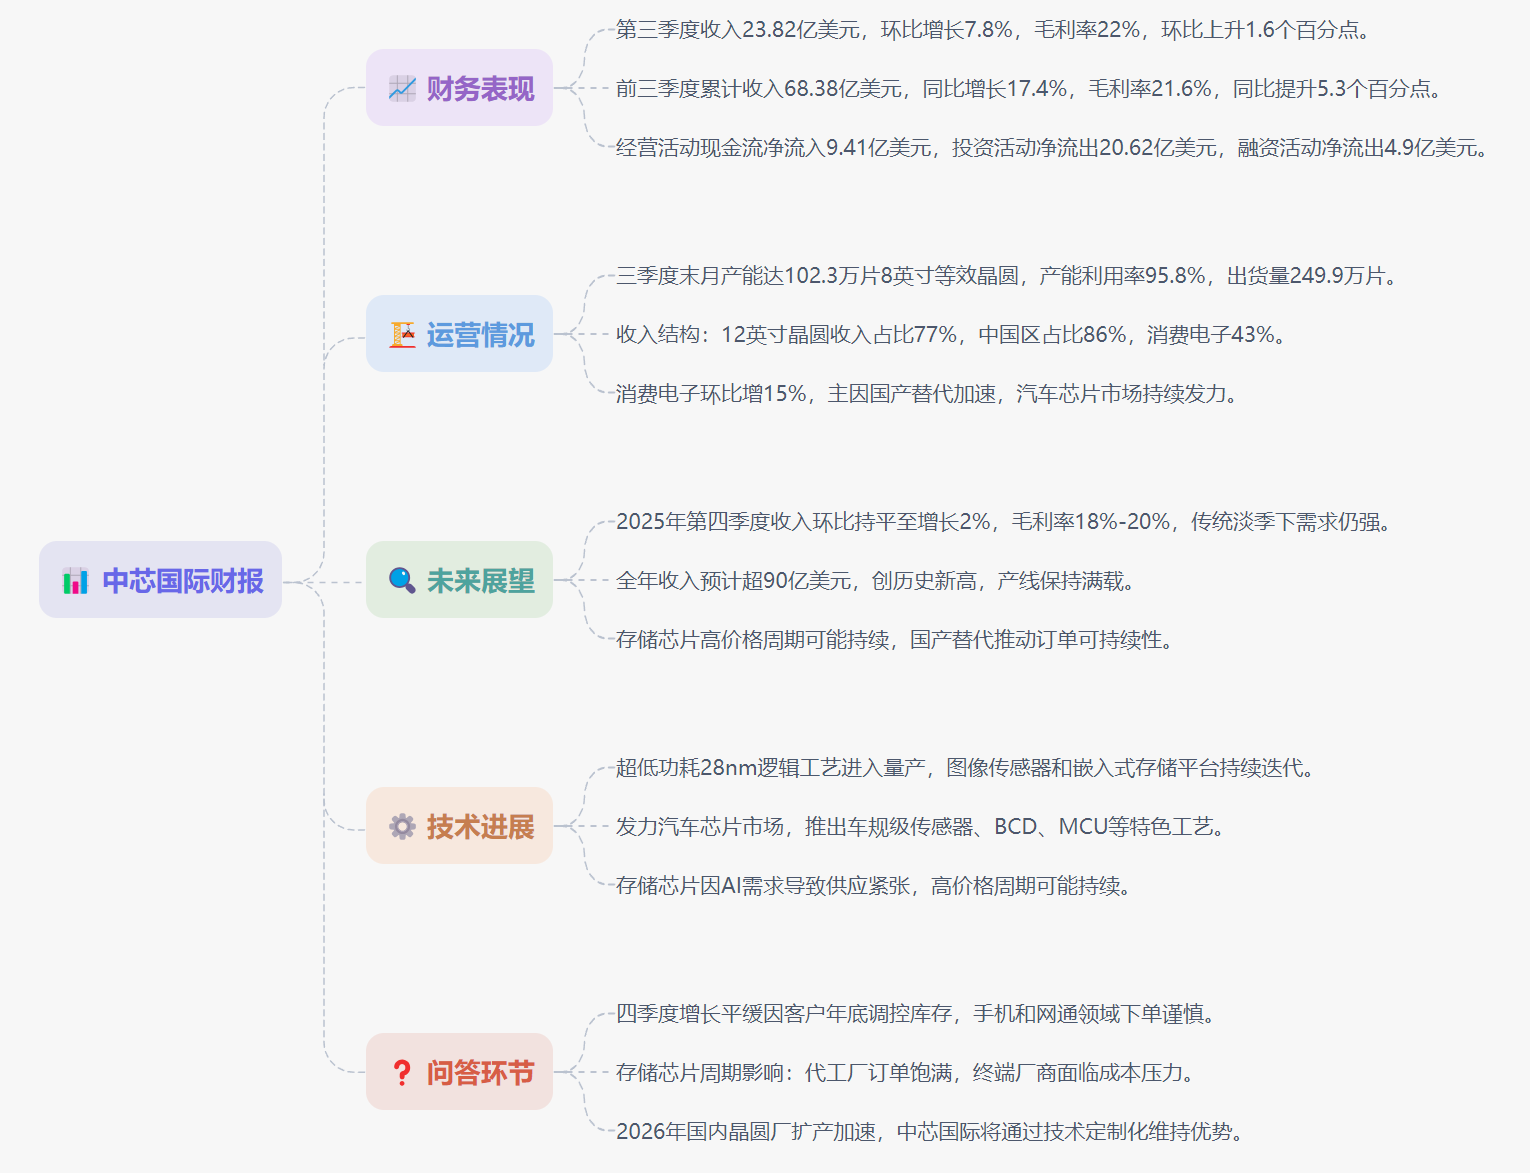This screenshot has height=1173, width=1530.
Task: Click the 全年收入预计超90亿美元 leaf
Action: (877, 581)
